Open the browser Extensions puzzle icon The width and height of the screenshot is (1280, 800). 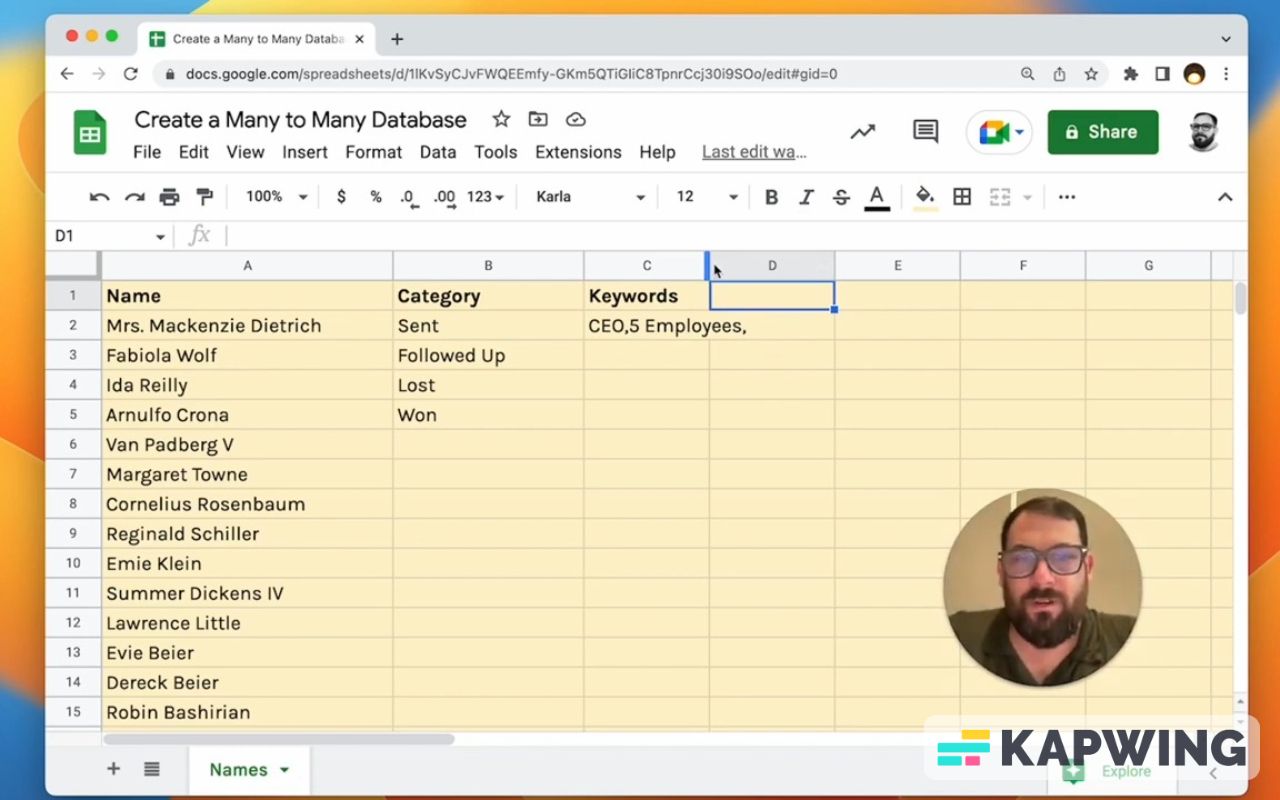pos(1131,74)
